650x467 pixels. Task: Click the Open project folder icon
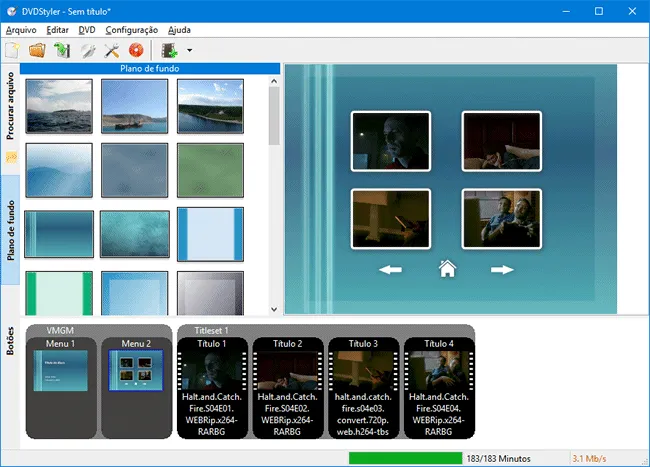[37, 51]
